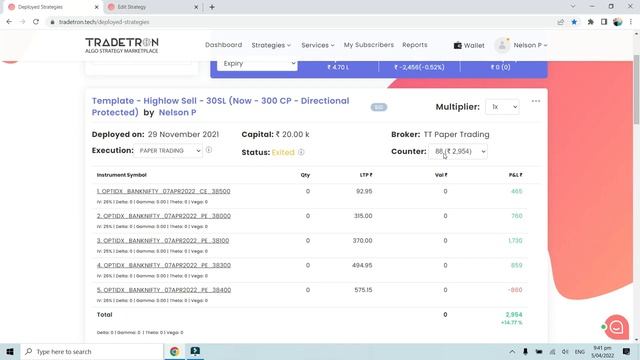Click the ₹ -2,456(-0.52%) summary value
640x360 pixels.
(419, 67)
